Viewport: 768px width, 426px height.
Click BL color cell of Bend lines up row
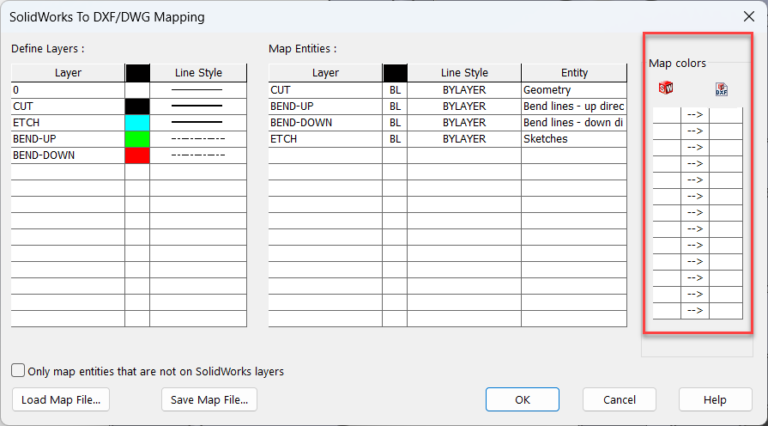[x=395, y=106]
